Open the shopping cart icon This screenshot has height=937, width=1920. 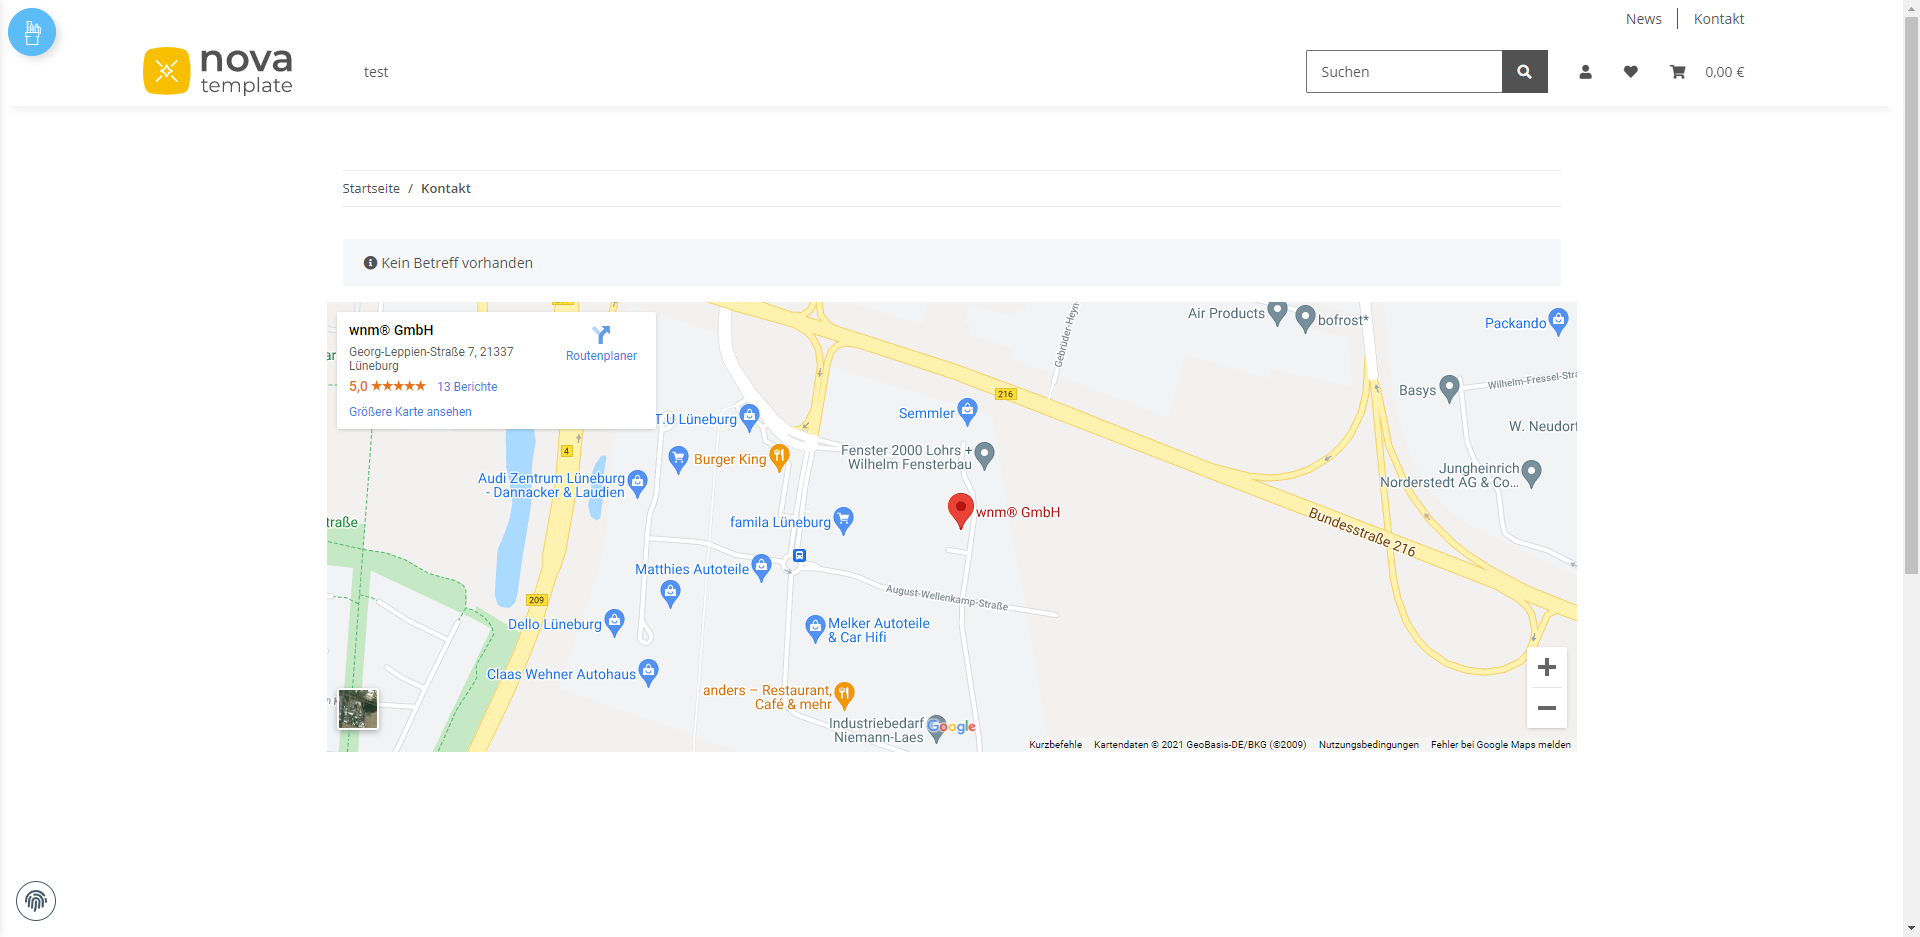pos(1678,72)
